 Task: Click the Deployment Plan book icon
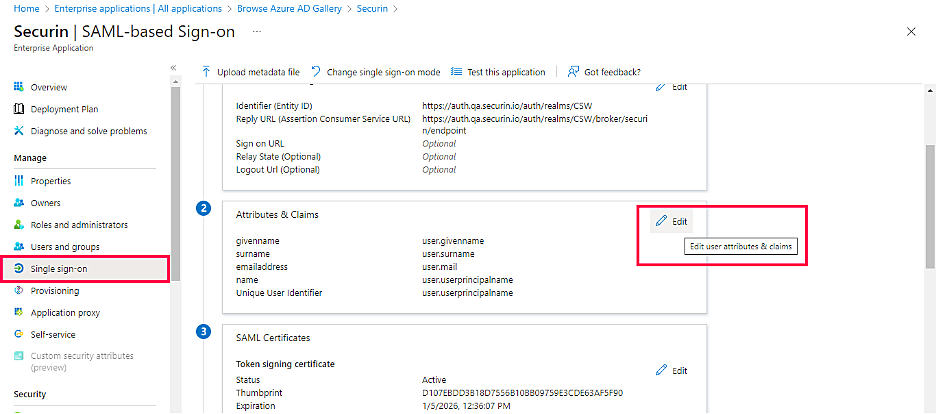tap(19, 109)
